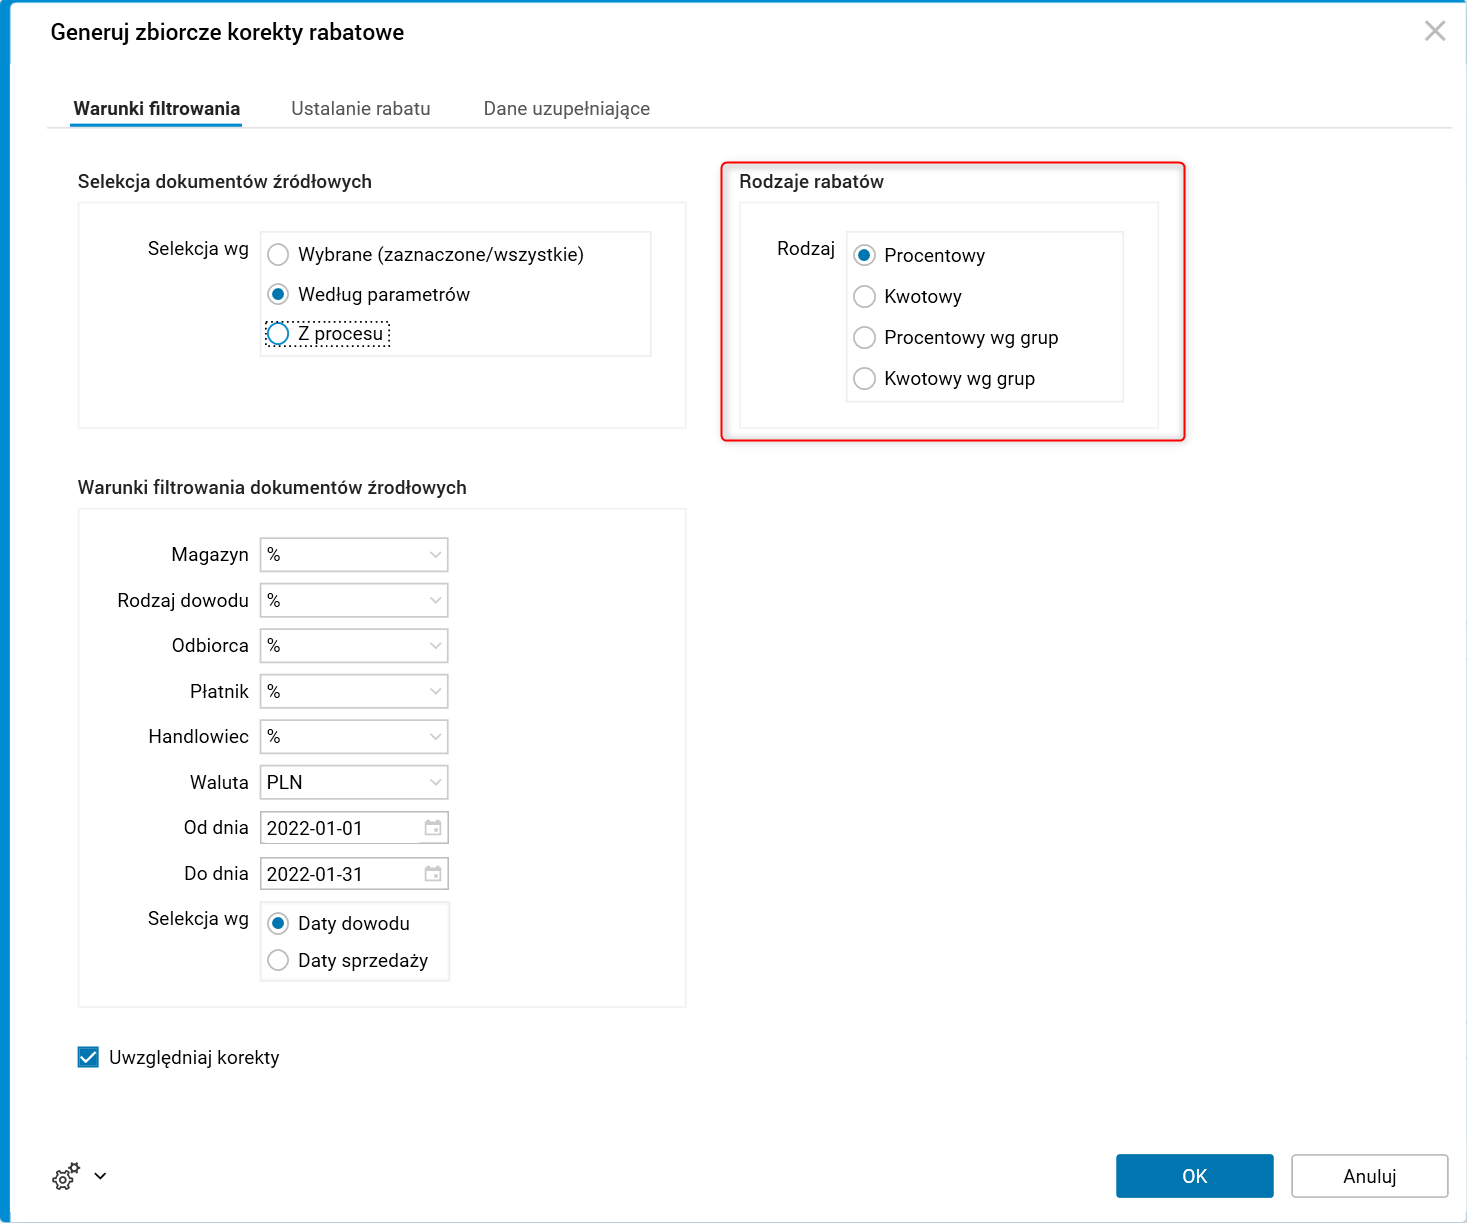Click the settings gear icon
The height and width of the screenshot is (1223, 1467).
[65, 1177]
